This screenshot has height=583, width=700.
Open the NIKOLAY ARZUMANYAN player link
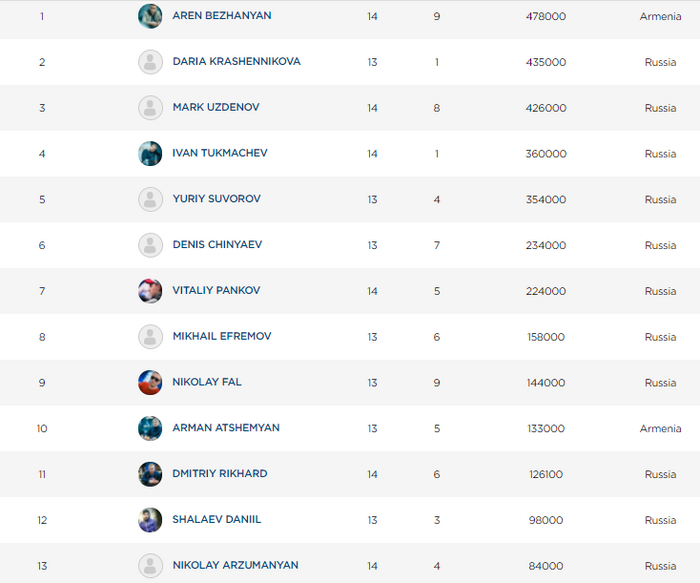pos(235,566)
